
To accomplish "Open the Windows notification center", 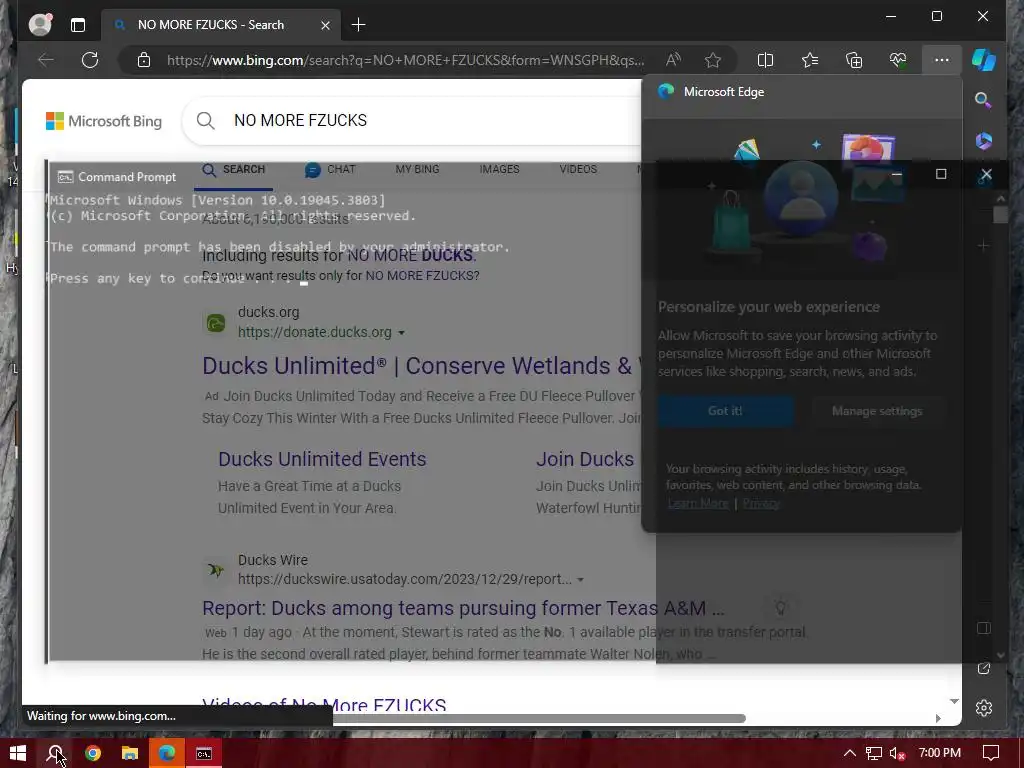I will [991, 753].
